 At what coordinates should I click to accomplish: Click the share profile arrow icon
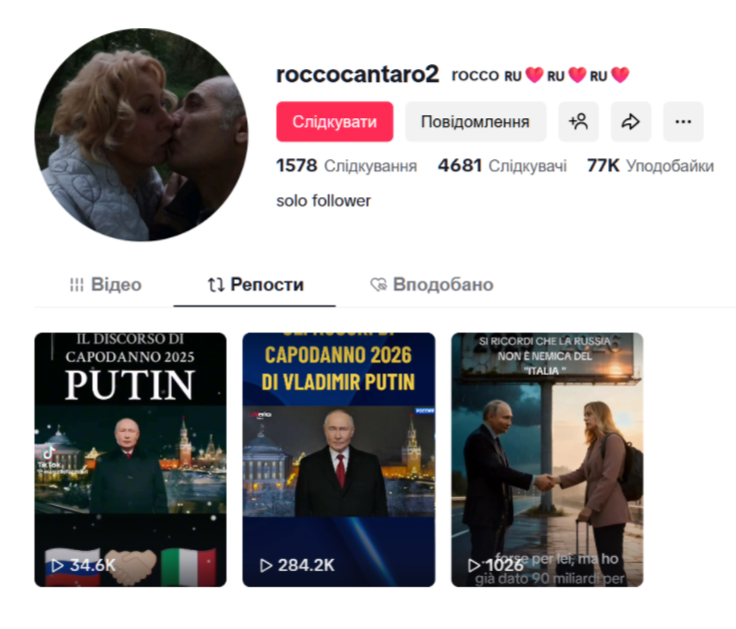631,122
